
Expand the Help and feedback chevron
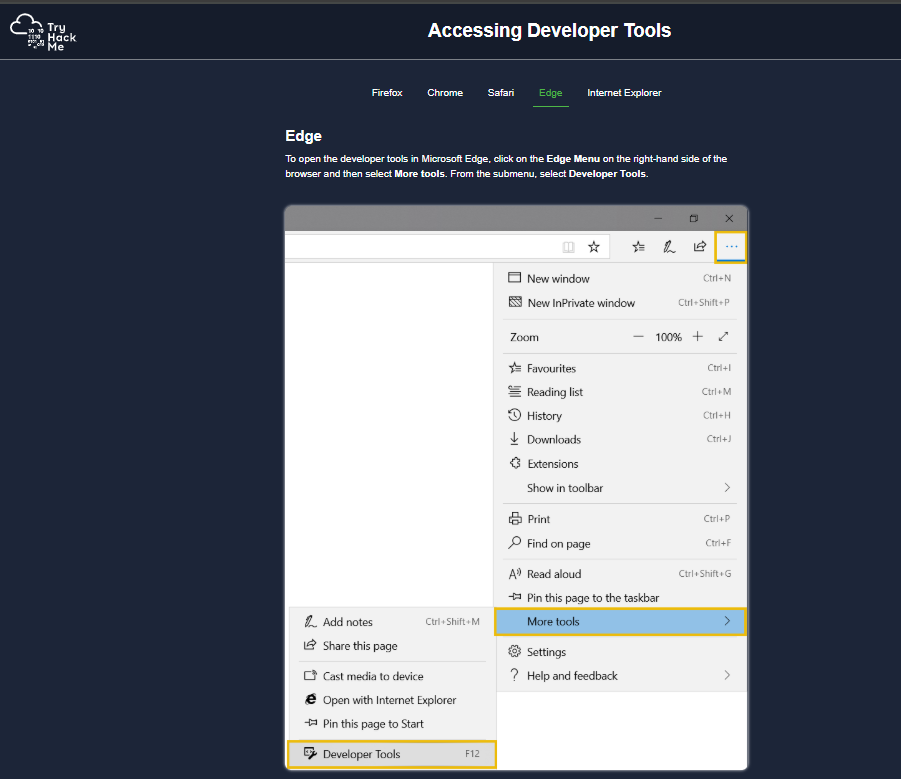click(x=727, y=675)
